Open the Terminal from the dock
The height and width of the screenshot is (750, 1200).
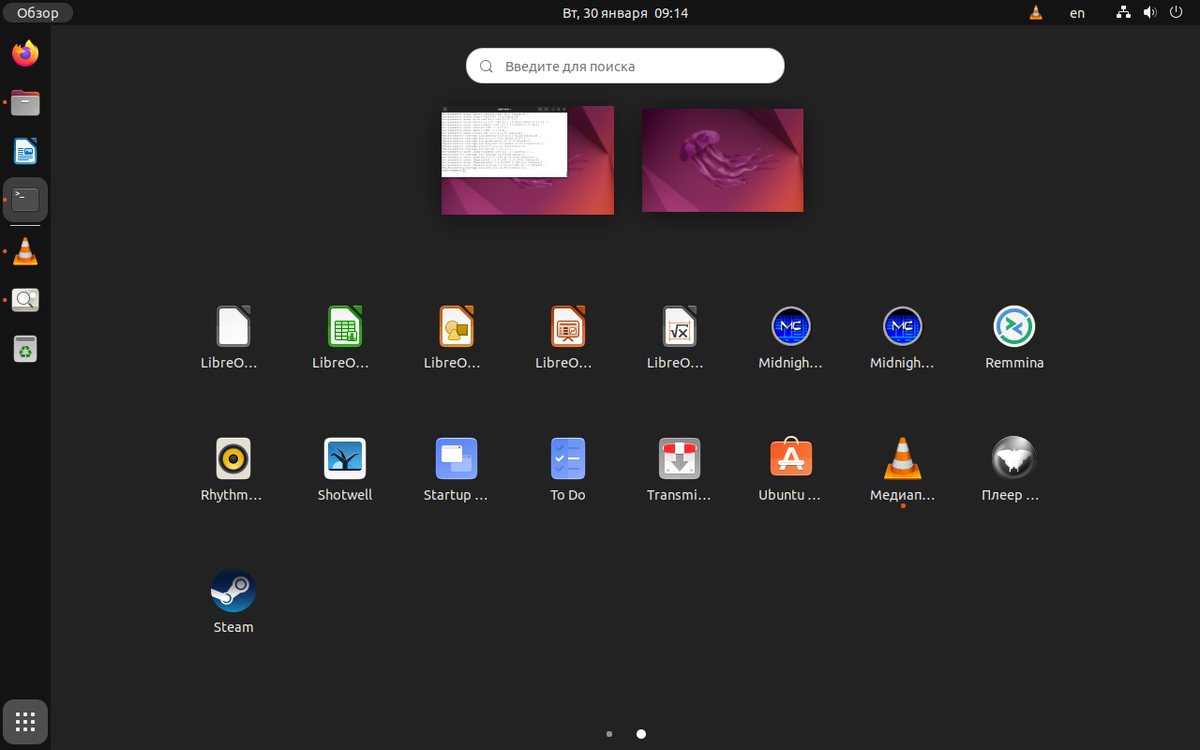coord(25,199)
